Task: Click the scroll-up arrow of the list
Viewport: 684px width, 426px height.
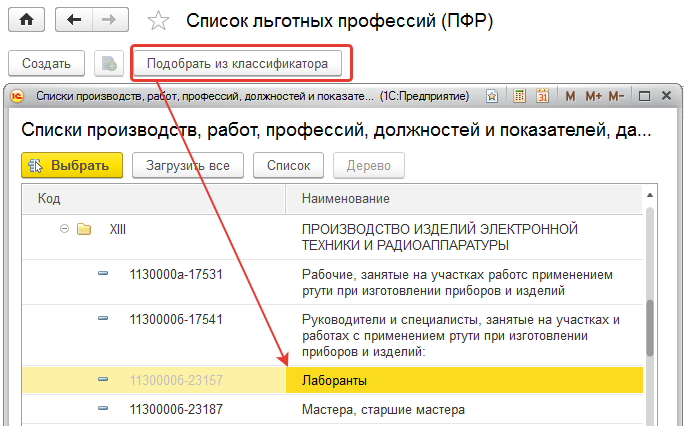Action: 650,195
